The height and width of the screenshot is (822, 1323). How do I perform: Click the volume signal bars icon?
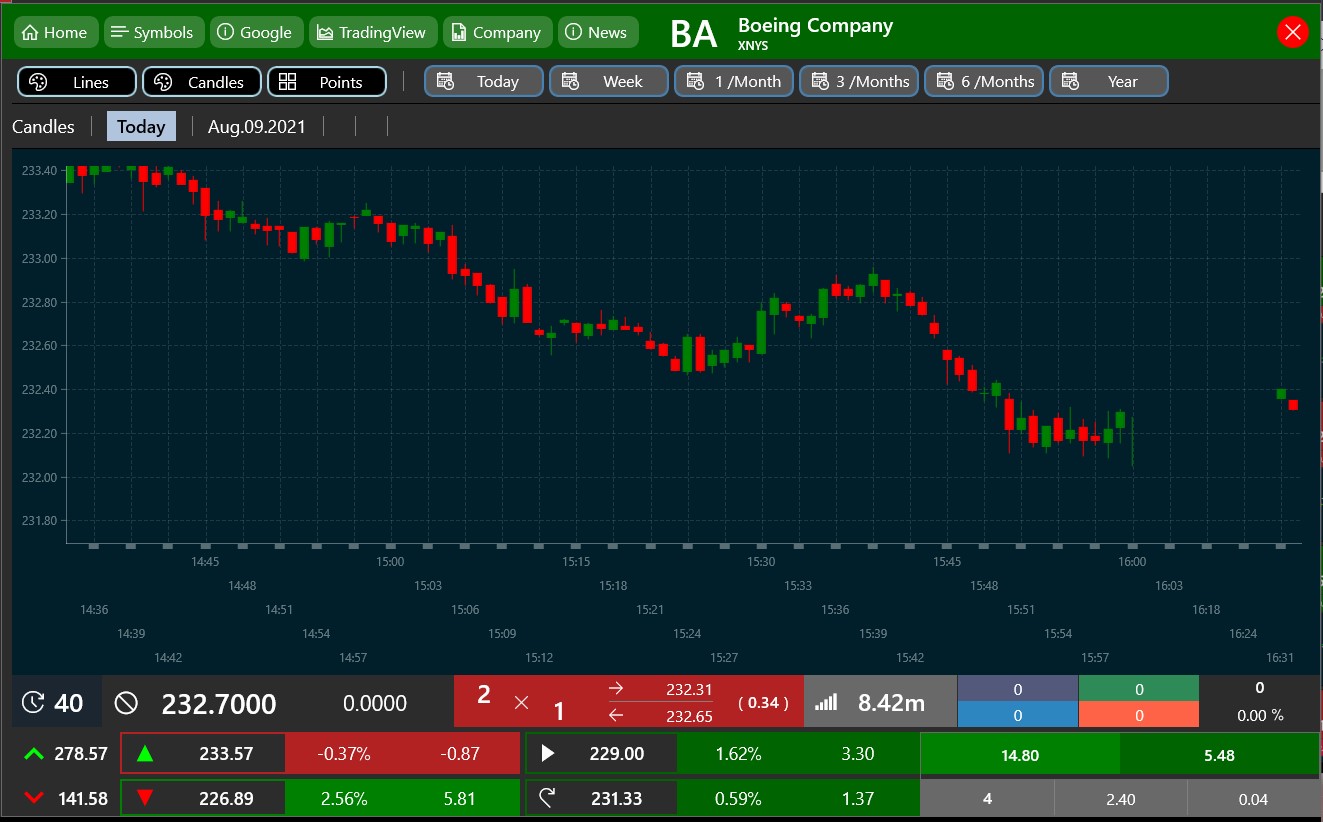pos(826,703)
